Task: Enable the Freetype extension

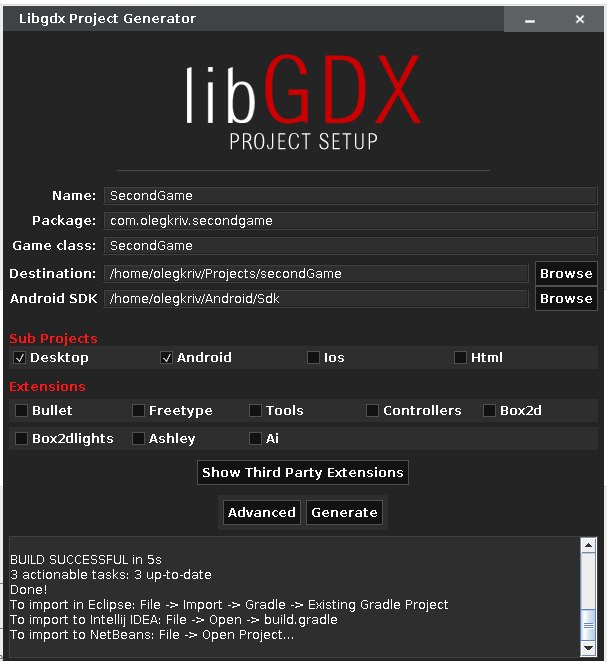Action: coord(138,411)
